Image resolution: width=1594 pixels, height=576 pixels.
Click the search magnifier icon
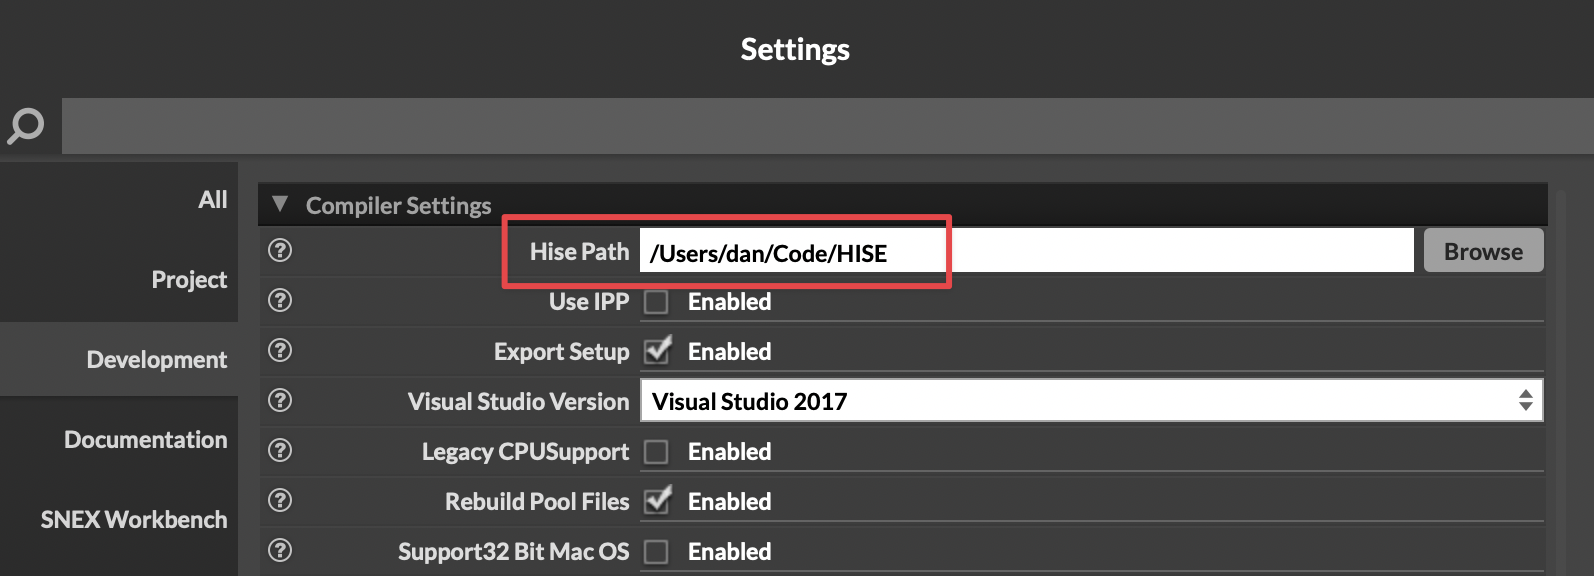[x=26, y=126]
